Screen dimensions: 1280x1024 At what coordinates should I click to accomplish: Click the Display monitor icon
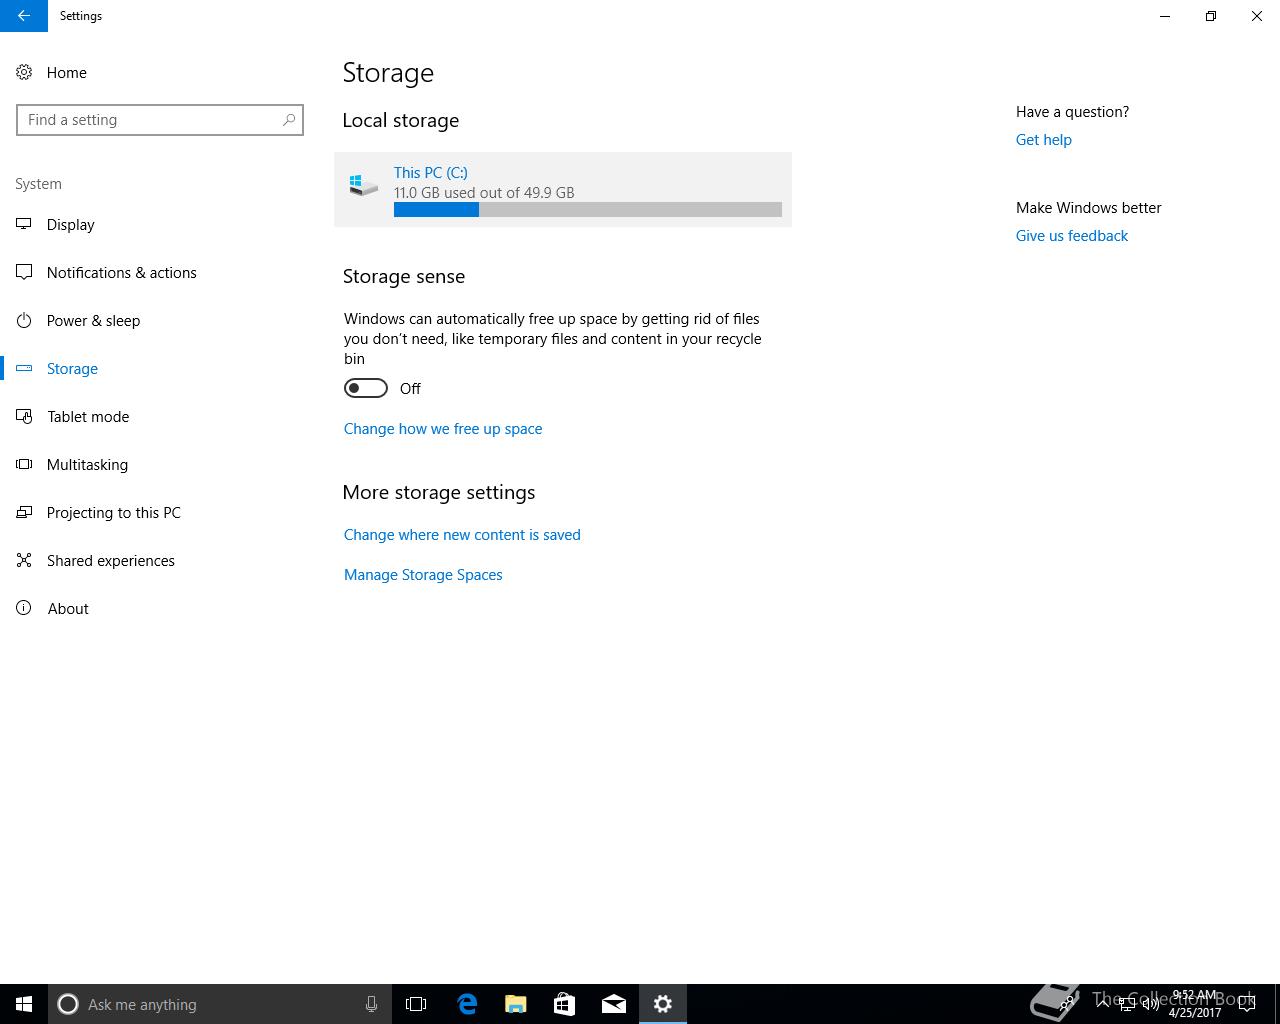click(x=24, y=224)
